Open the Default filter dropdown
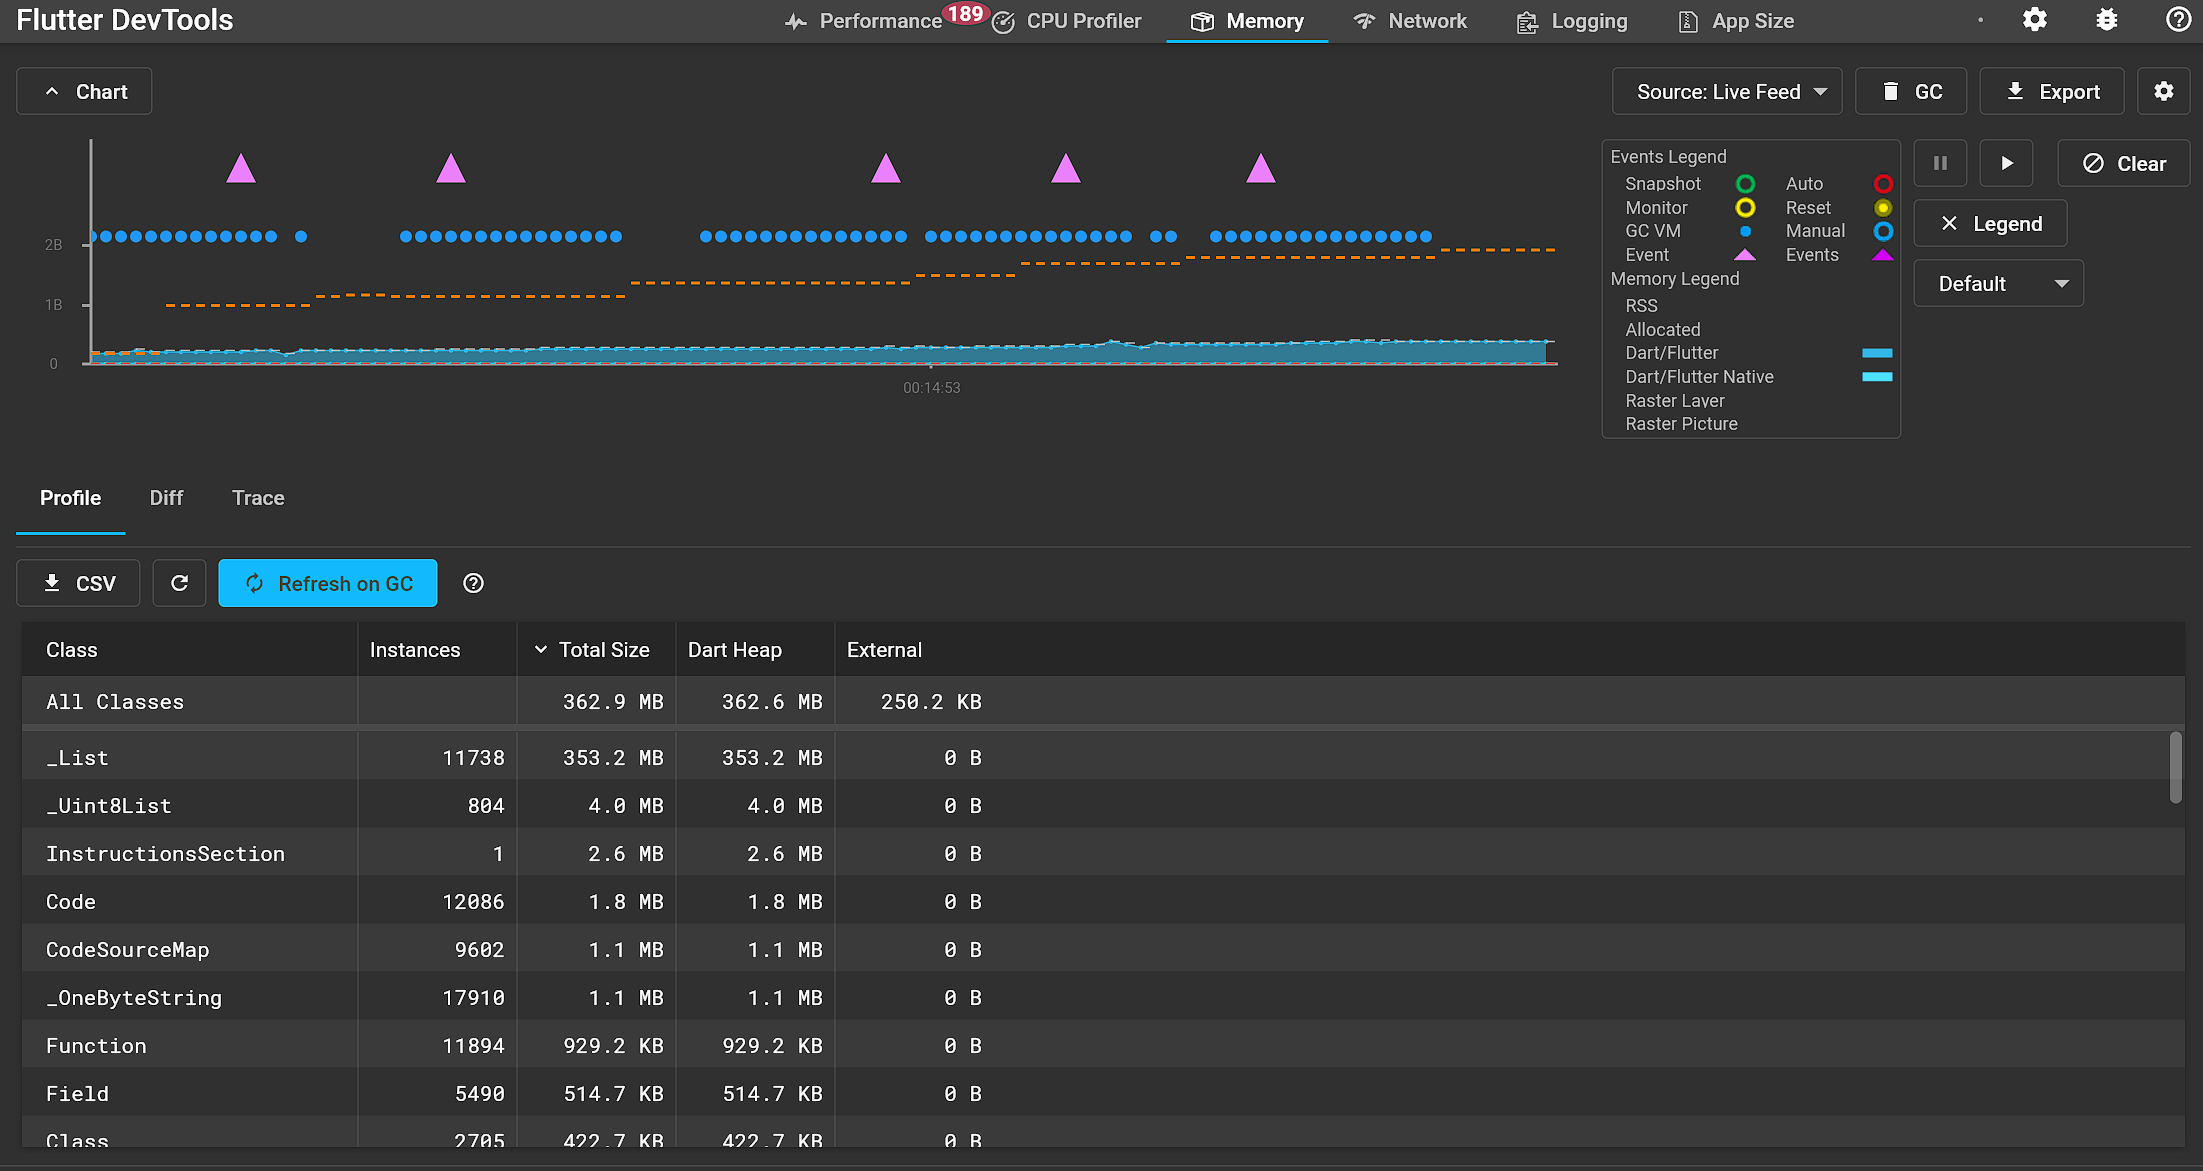 tap(1998, 283)
